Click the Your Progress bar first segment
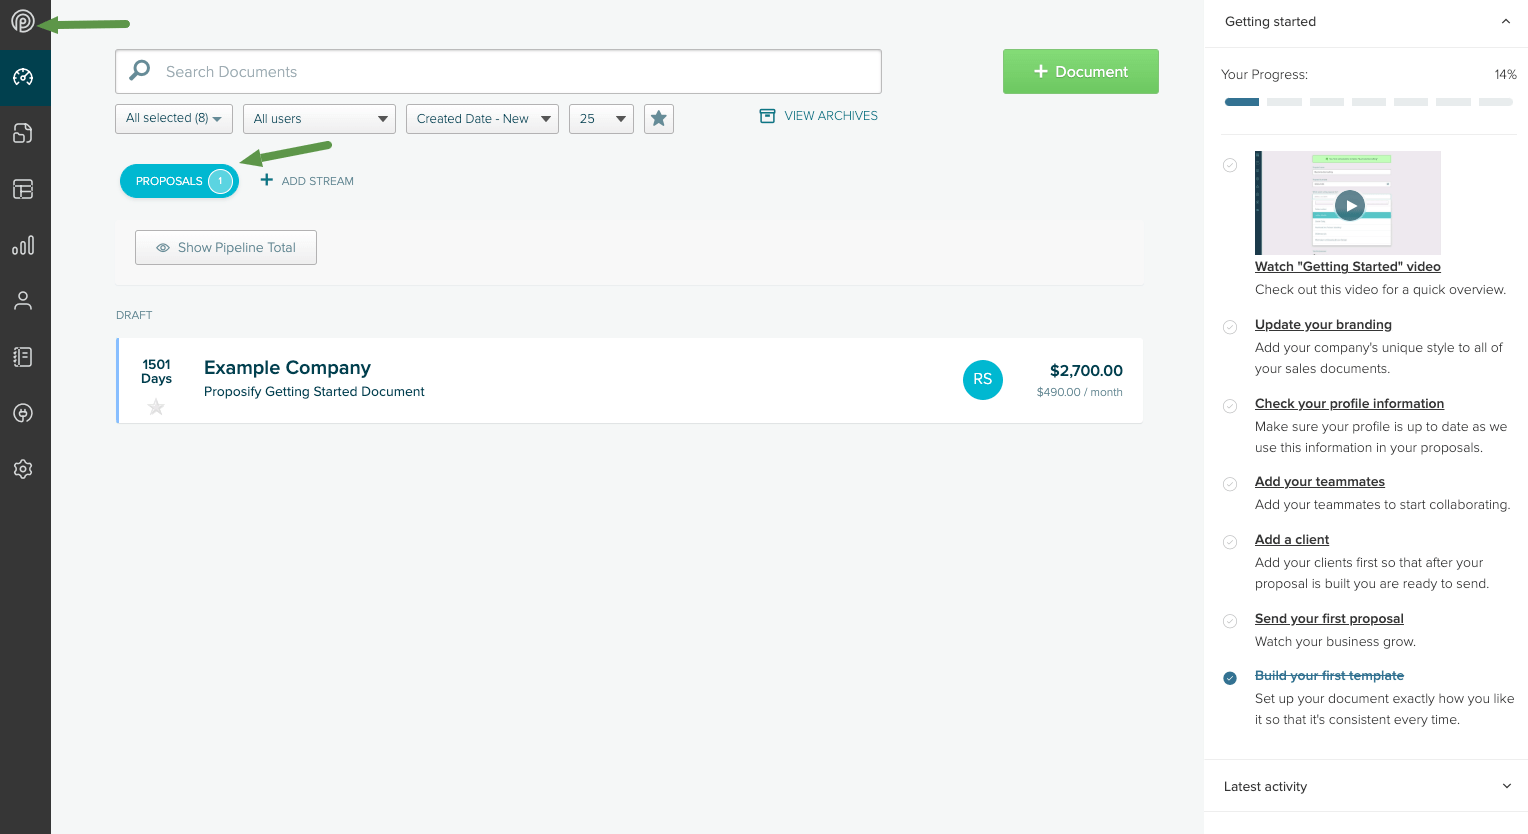The height and width of the screenshot is (834, 1528). (1242, 102)
